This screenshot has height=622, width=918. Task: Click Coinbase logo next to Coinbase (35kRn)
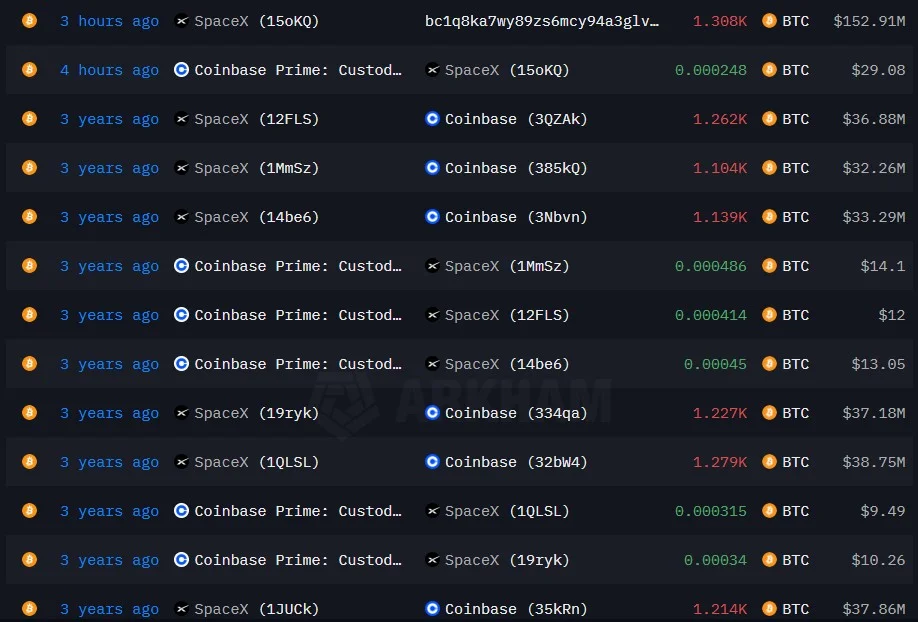coord(432,609)
